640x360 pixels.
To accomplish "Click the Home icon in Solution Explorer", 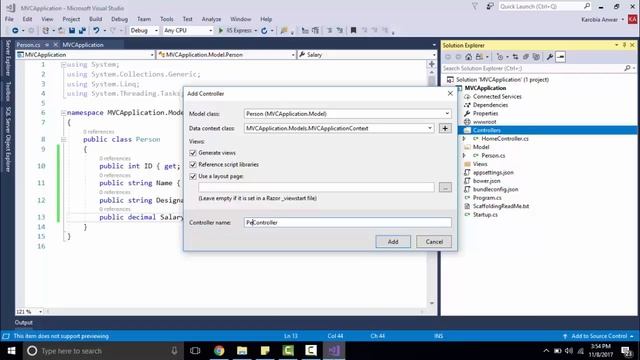I will [x=469, y=57].
